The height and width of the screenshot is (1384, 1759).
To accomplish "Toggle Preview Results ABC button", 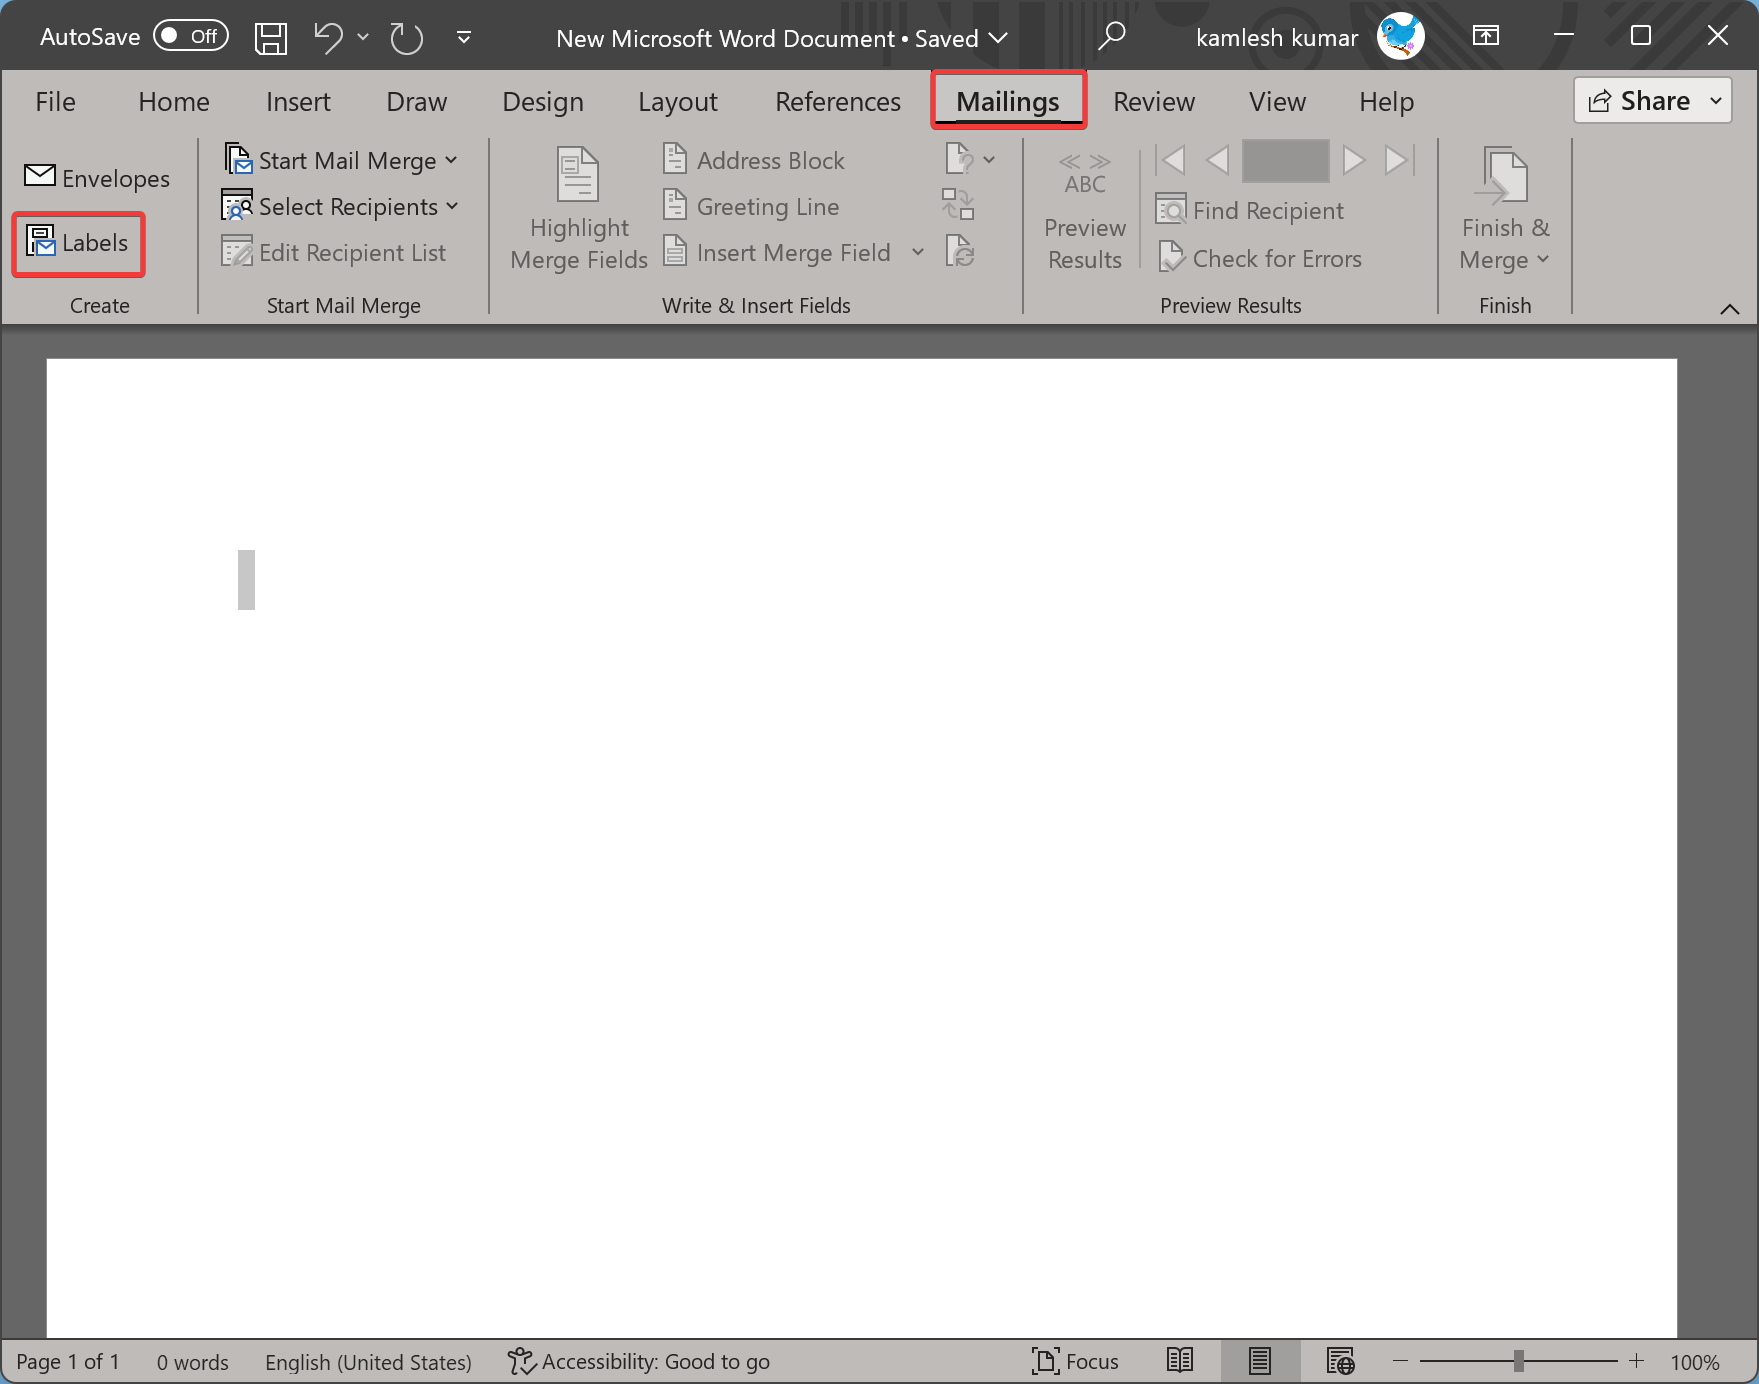I will click(1085, 210).
